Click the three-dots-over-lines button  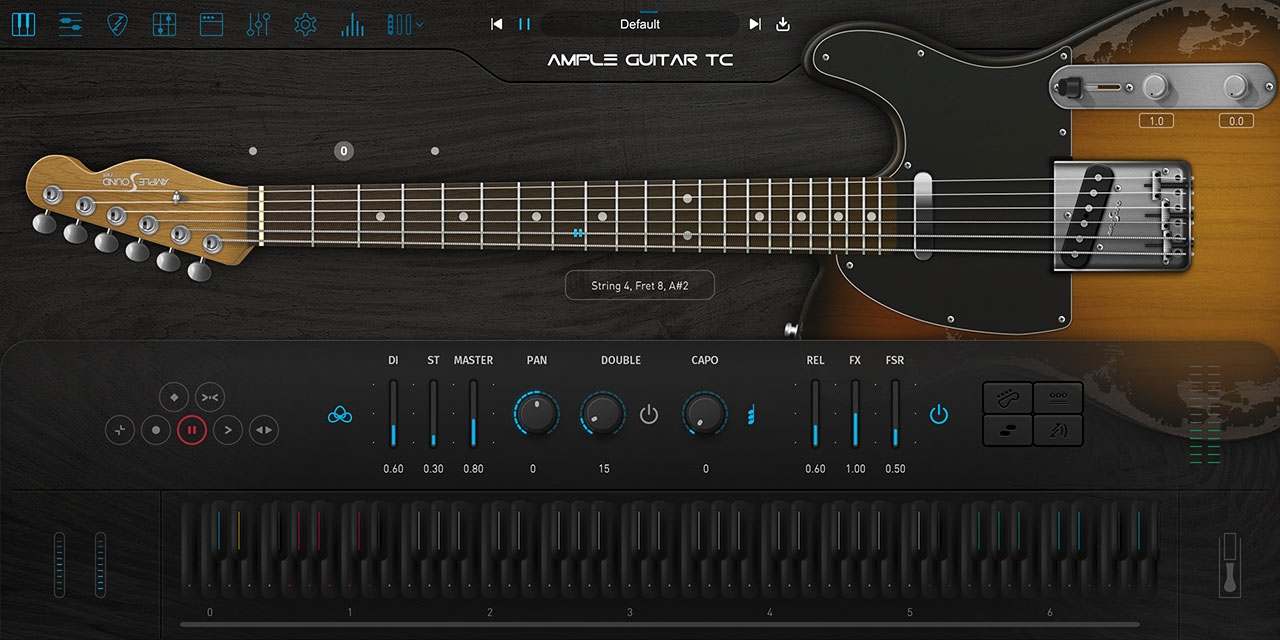click(1058, 398)
